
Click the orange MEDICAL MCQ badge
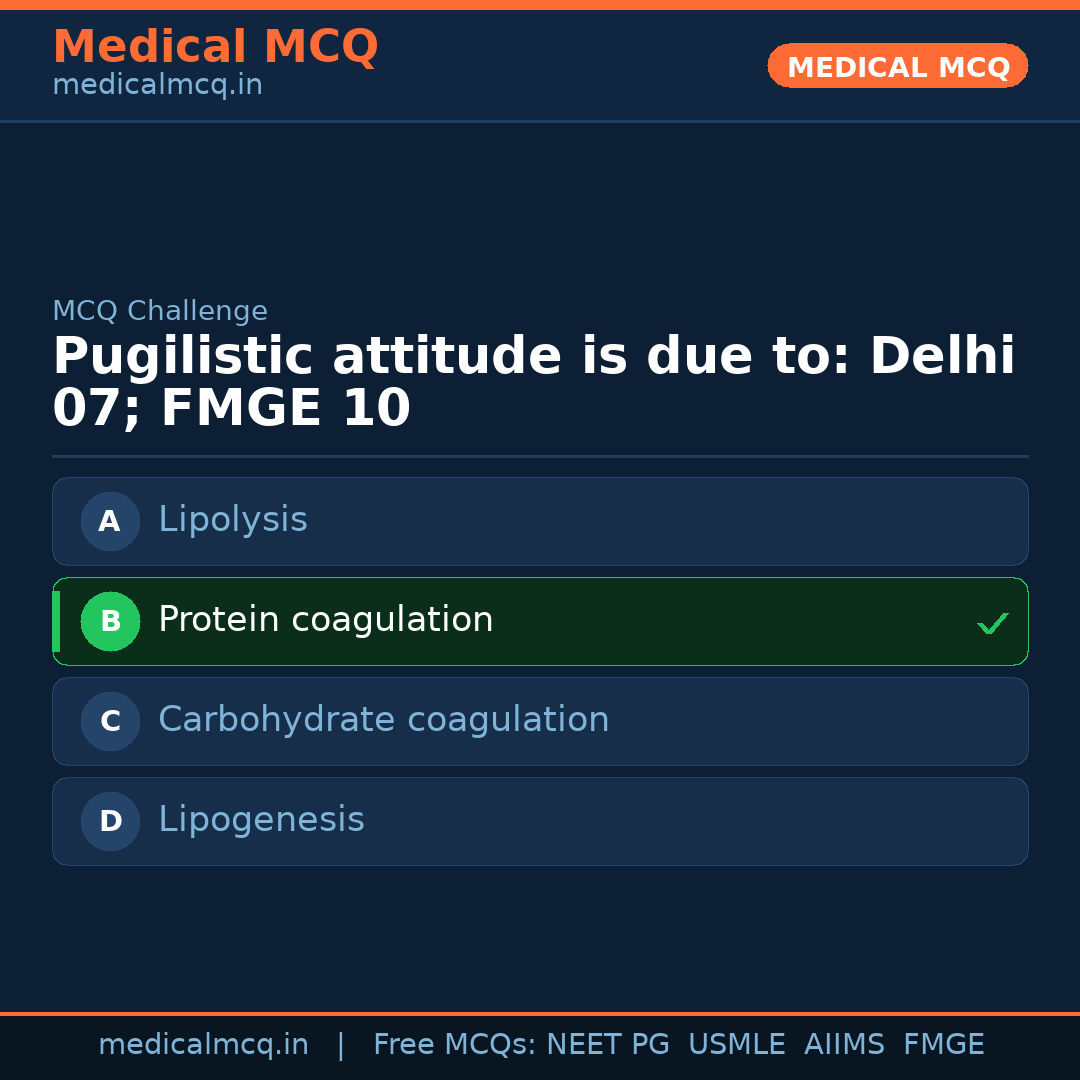[x=897, y=66]
